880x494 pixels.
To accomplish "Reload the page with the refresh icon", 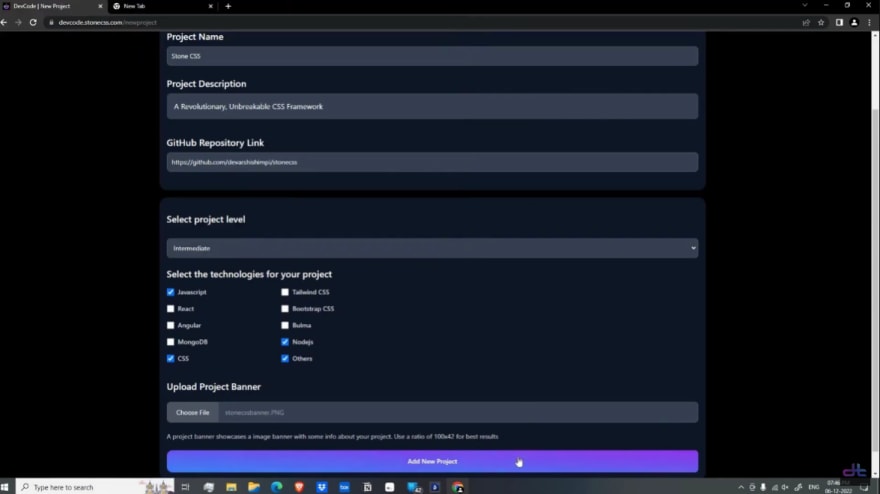I will click(33, 22).
